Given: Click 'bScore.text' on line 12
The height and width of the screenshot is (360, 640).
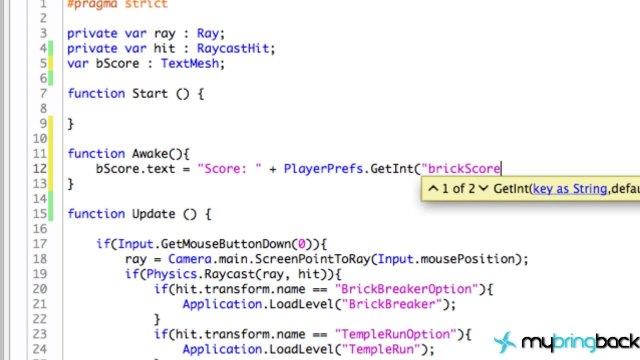Looking at the screenshot, I should [x=135, y=169].
